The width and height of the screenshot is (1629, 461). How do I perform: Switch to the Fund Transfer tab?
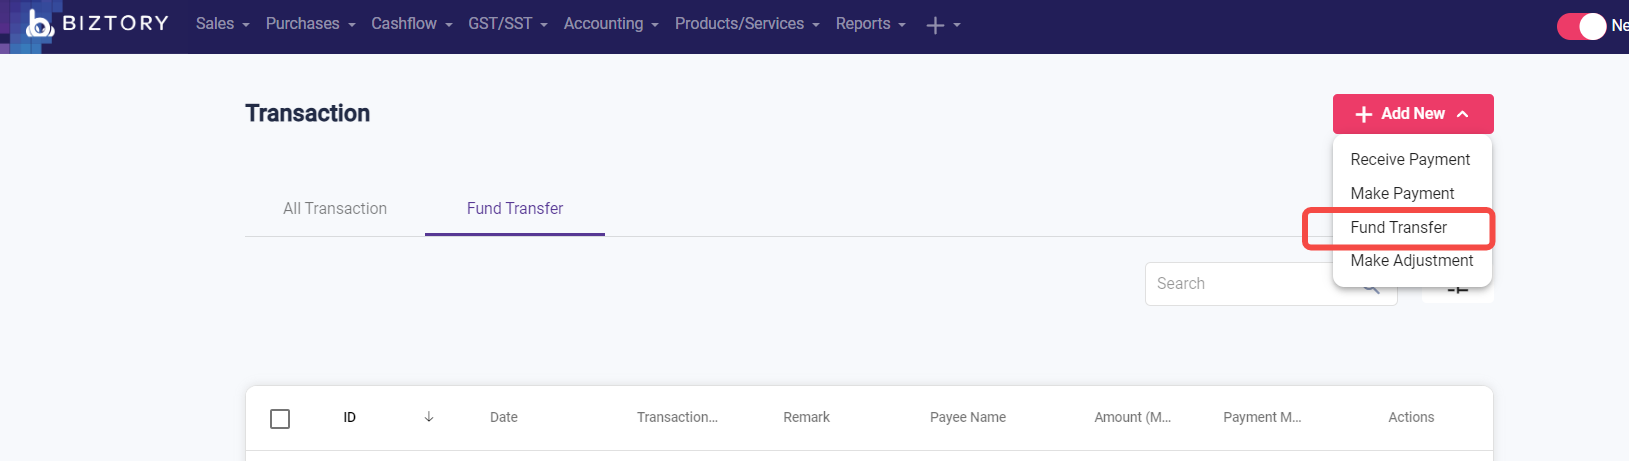pos(515,208)
